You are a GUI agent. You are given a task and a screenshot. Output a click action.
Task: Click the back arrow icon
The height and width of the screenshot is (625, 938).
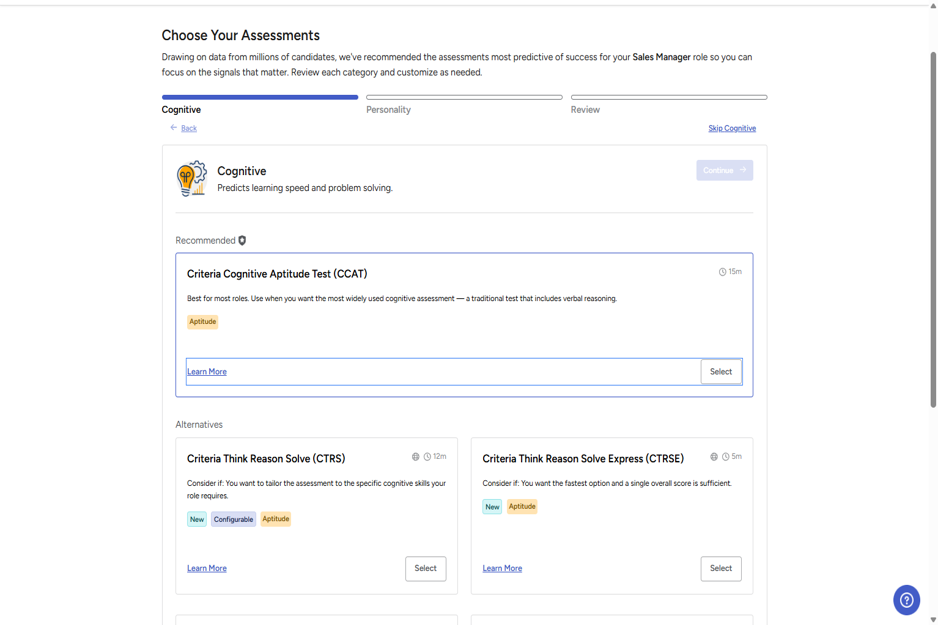coord(173,127)
